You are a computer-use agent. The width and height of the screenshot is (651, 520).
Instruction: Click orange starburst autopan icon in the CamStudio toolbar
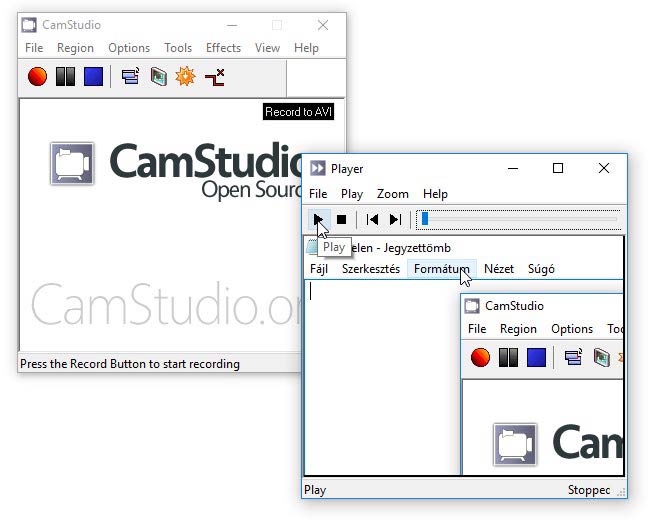point(185,76)
